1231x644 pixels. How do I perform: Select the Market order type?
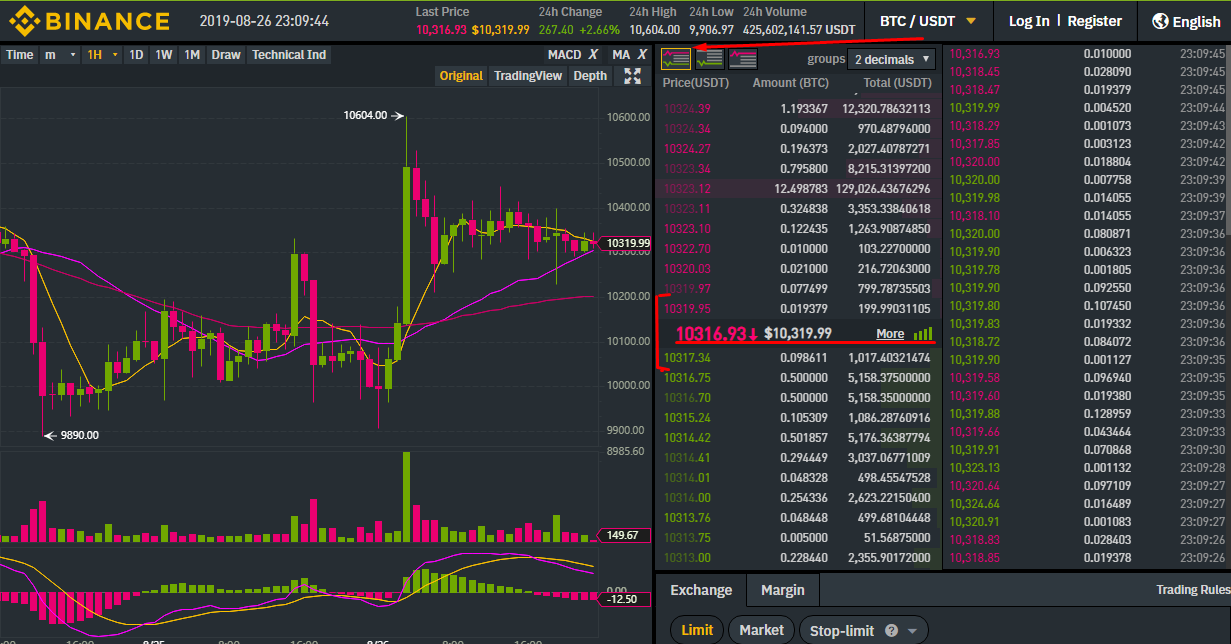[x=762, y=630]
